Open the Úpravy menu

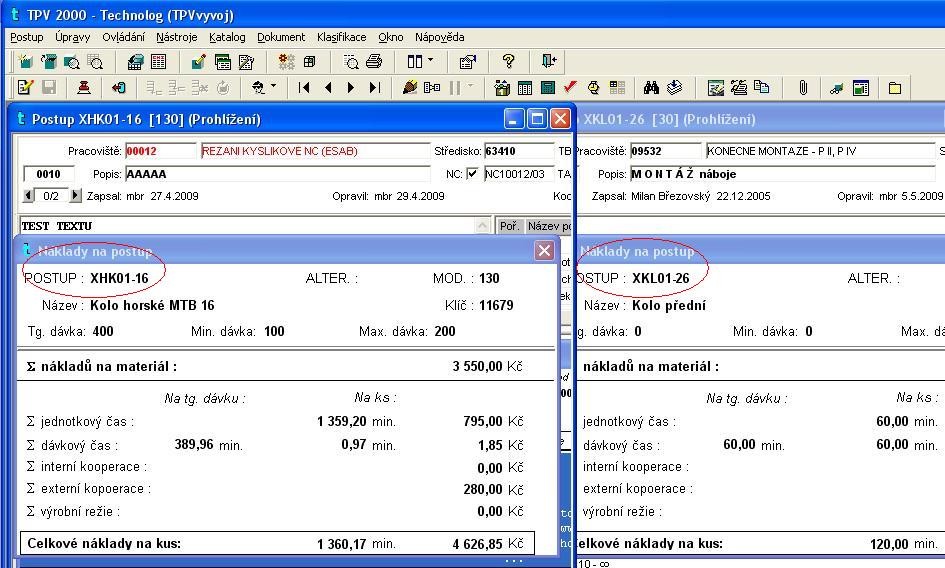pos(72,37)
